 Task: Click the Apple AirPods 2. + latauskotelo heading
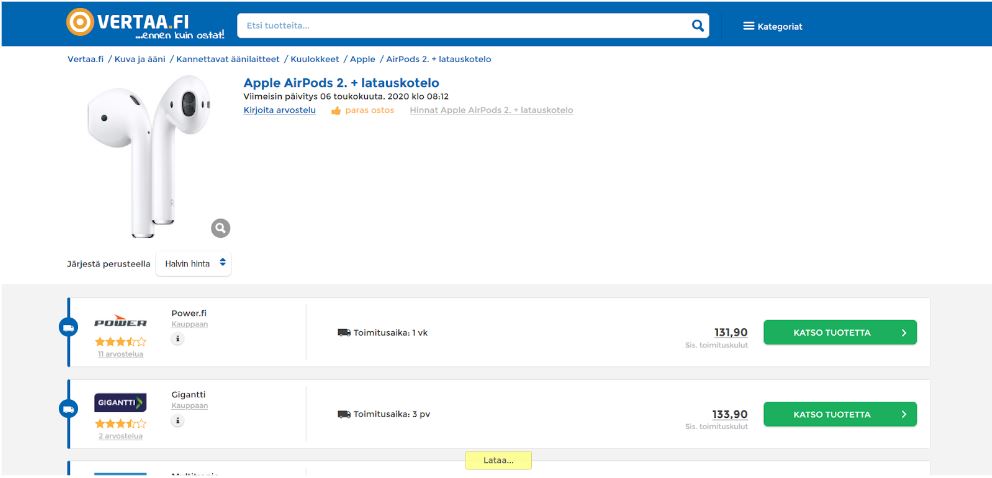tap(342, 83)
